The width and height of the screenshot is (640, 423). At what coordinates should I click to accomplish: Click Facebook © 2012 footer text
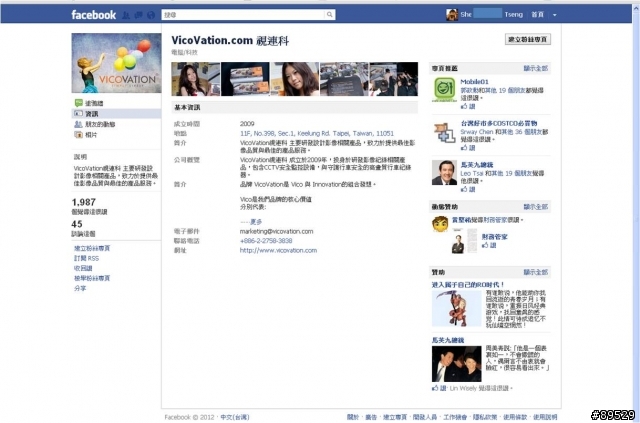click(189, 417)
